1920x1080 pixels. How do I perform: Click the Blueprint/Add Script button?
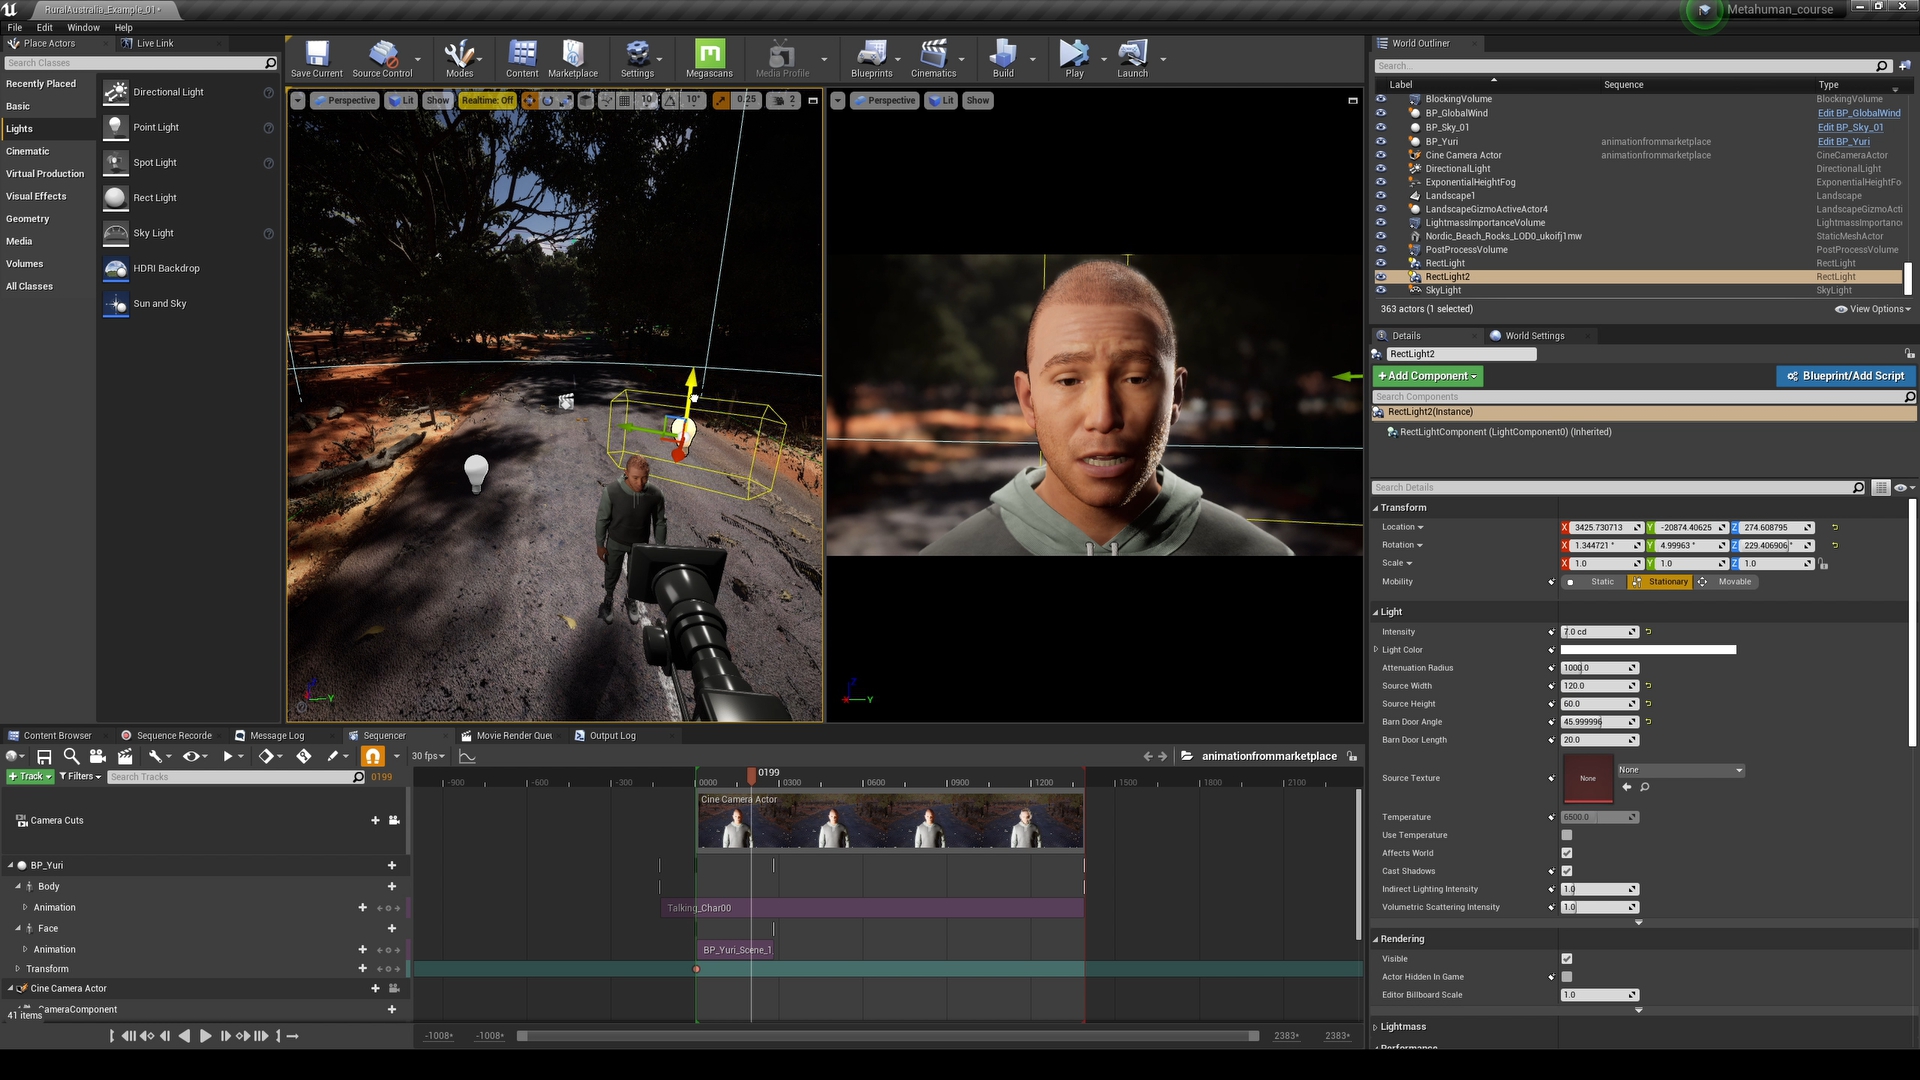(x=1845, y=376)
